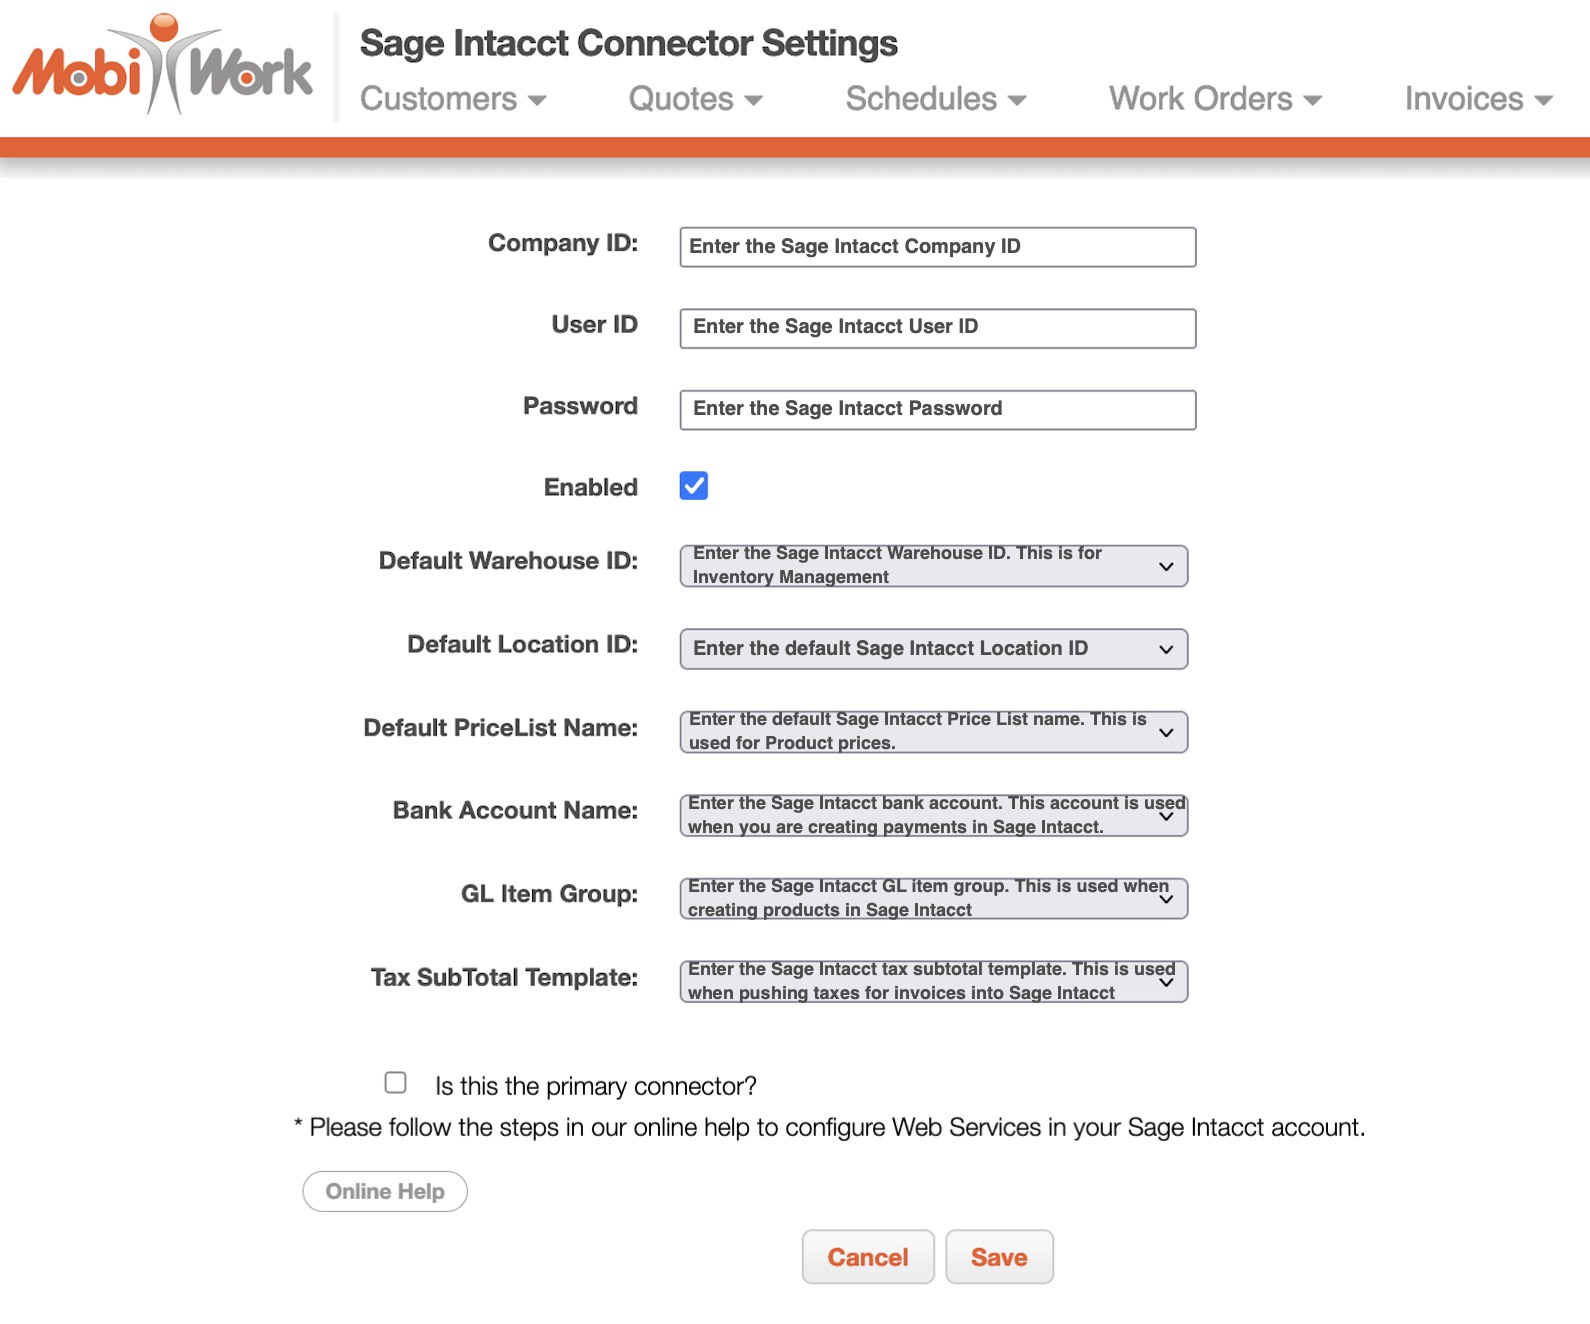The image size is (1590, 1324).
Task: Click the Company ID input field
Action: [x=937, y=247]
